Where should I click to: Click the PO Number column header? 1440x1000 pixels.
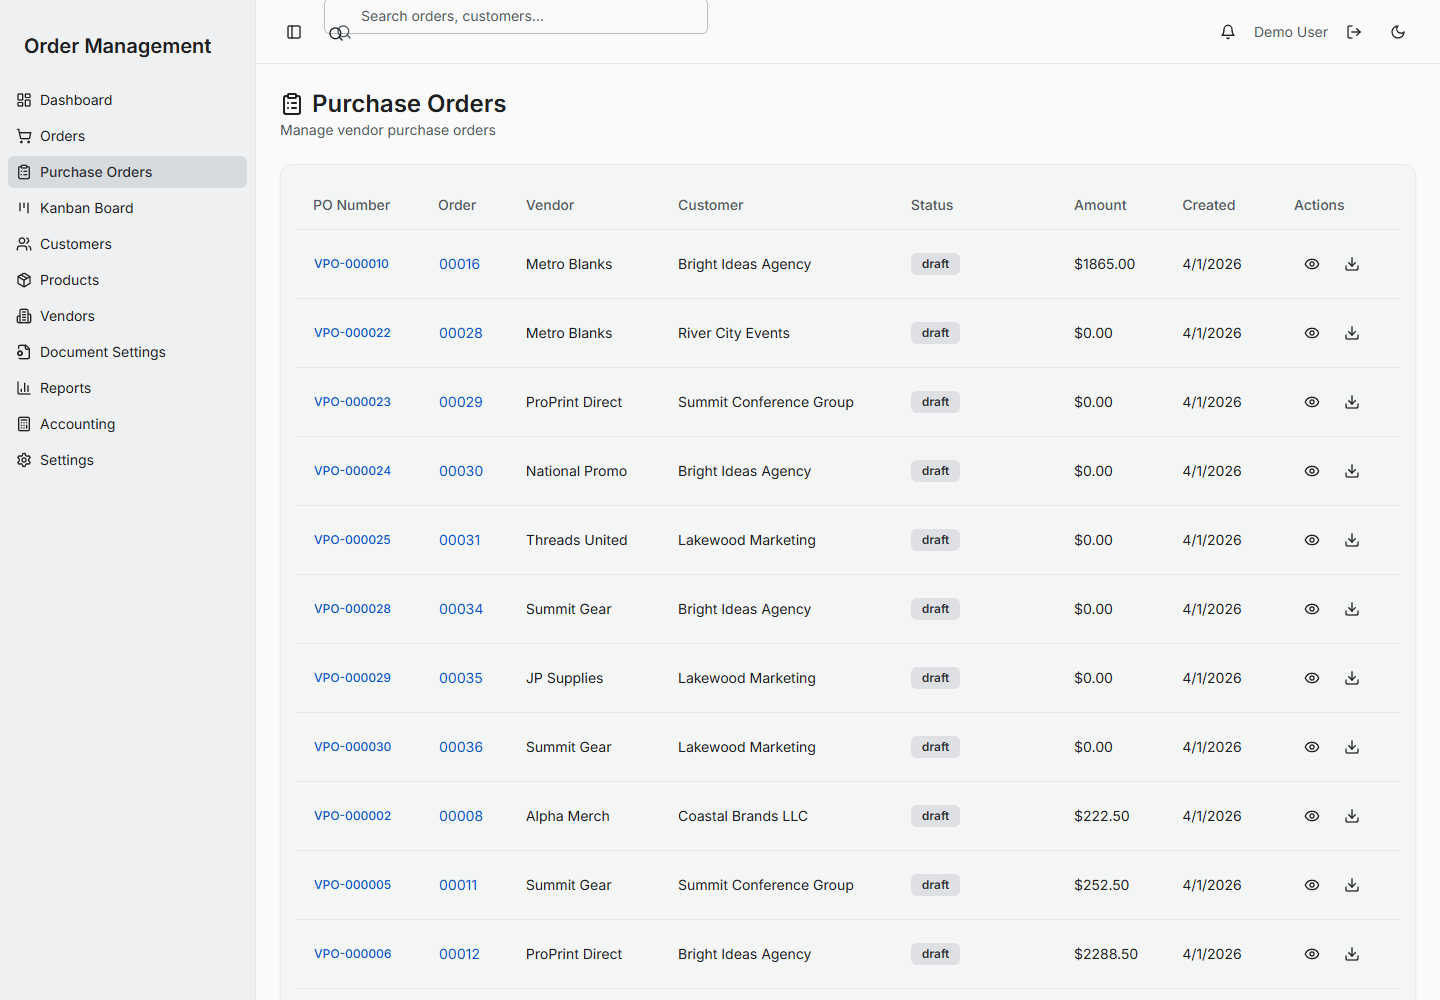pos(351,205)
